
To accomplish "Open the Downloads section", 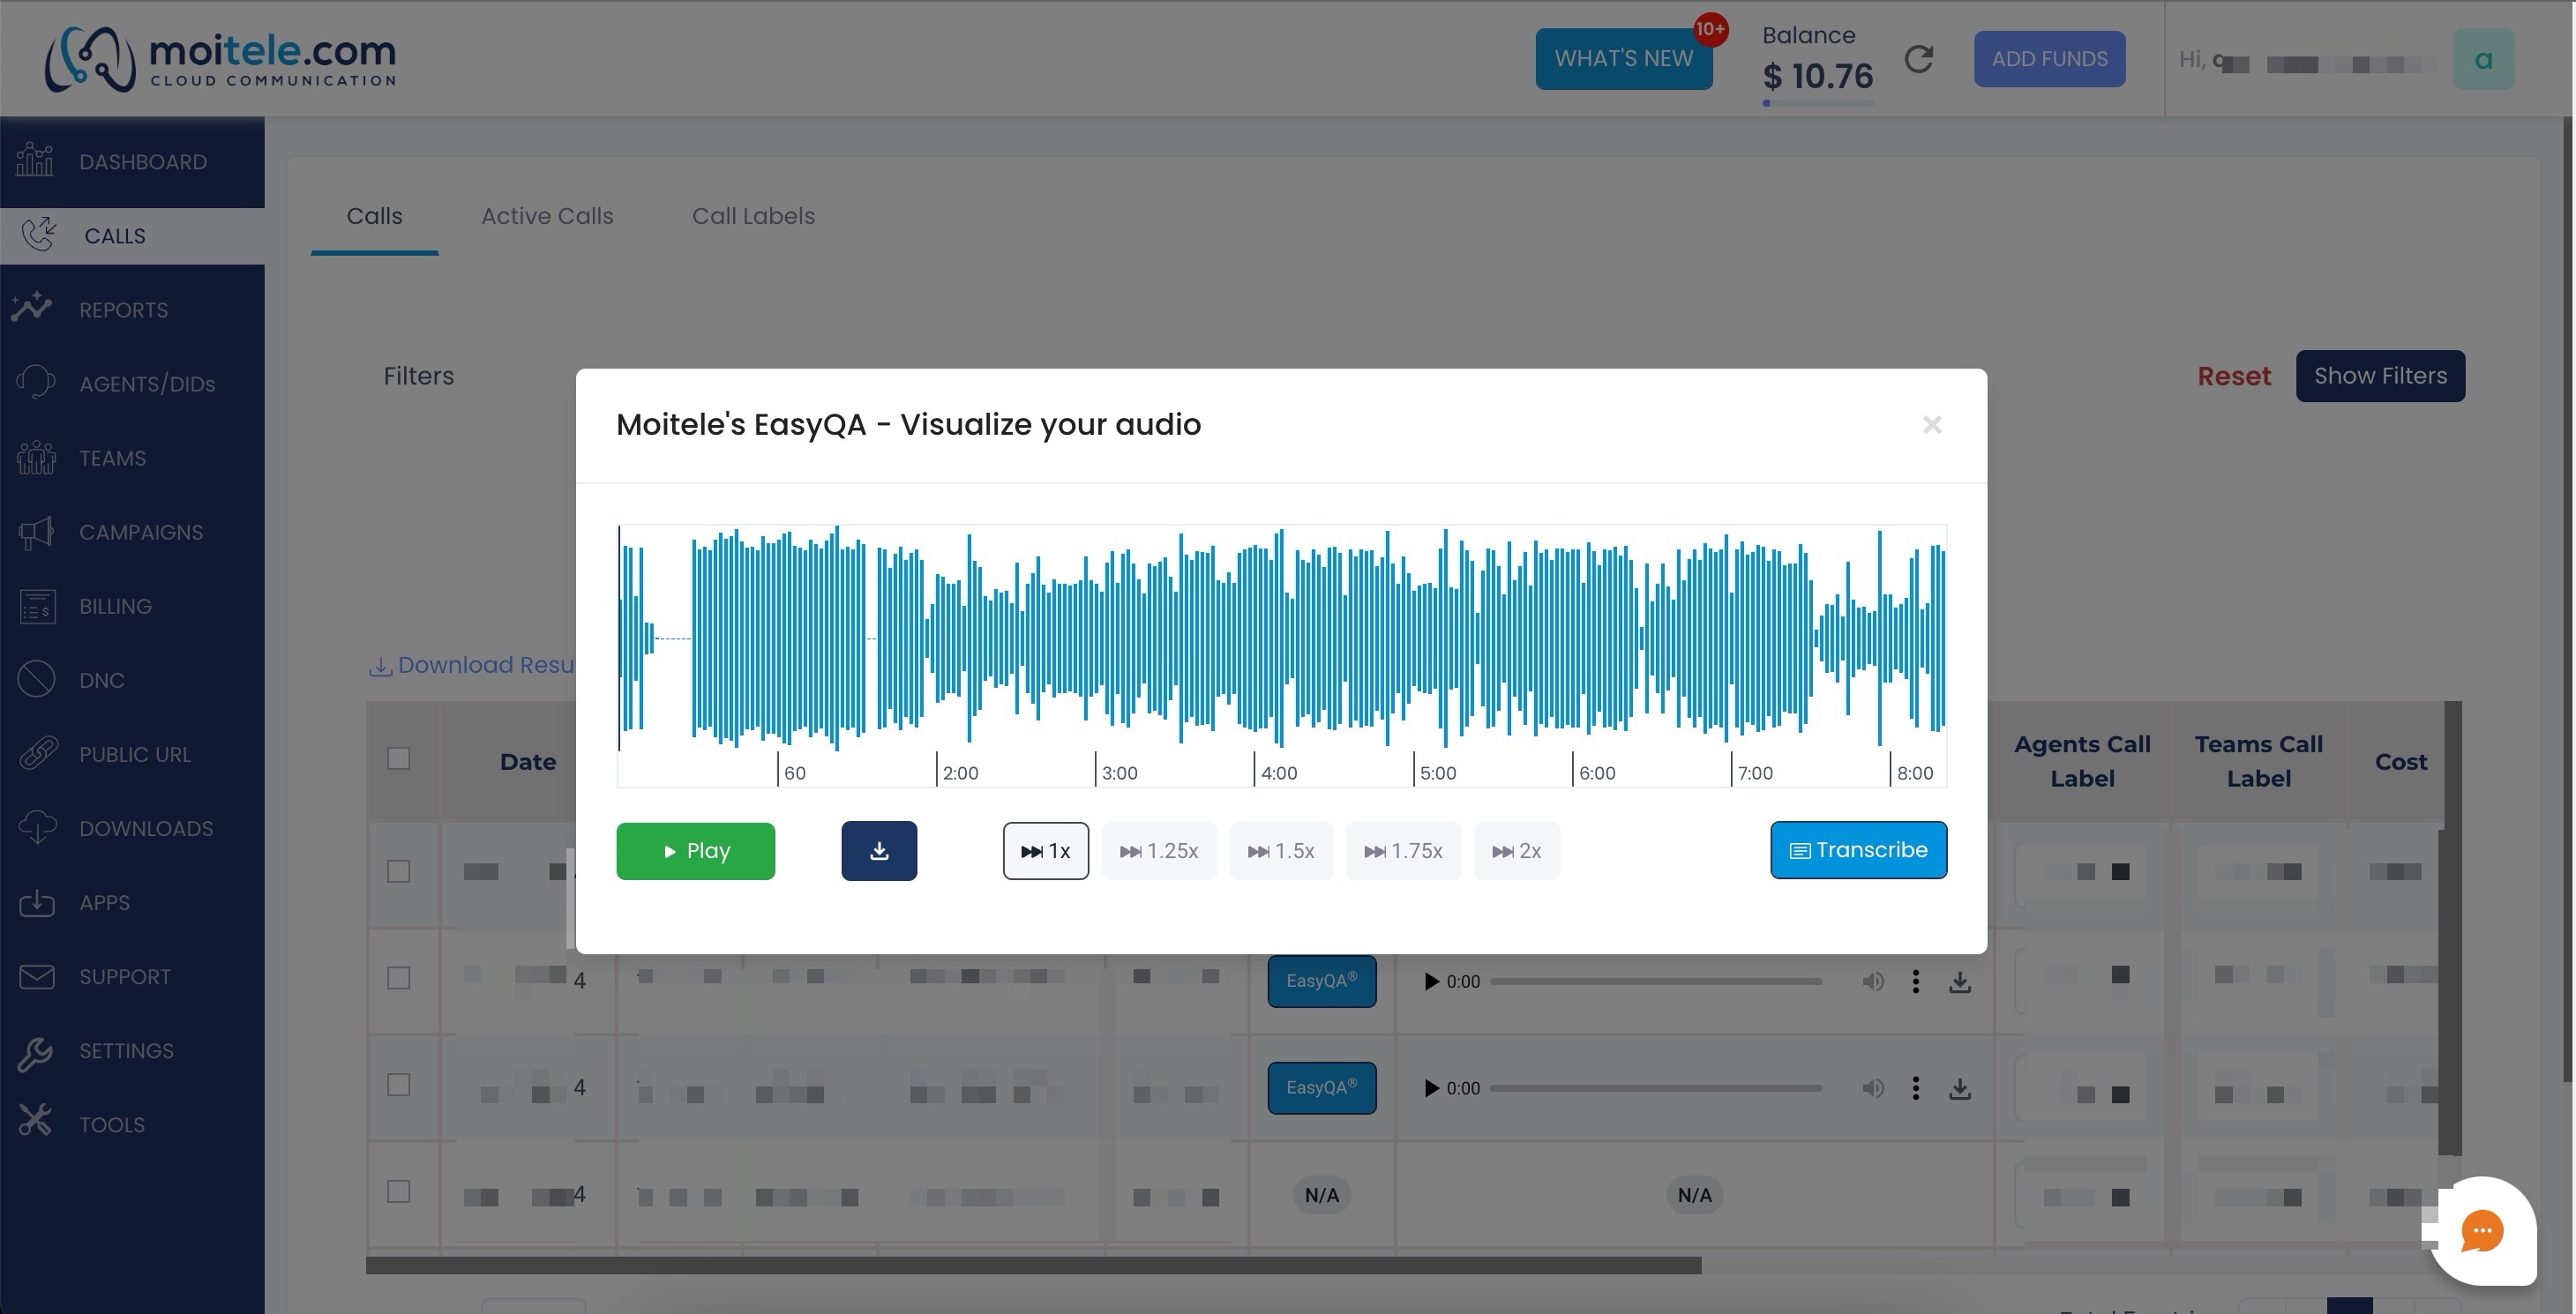I will click(132, 828).
